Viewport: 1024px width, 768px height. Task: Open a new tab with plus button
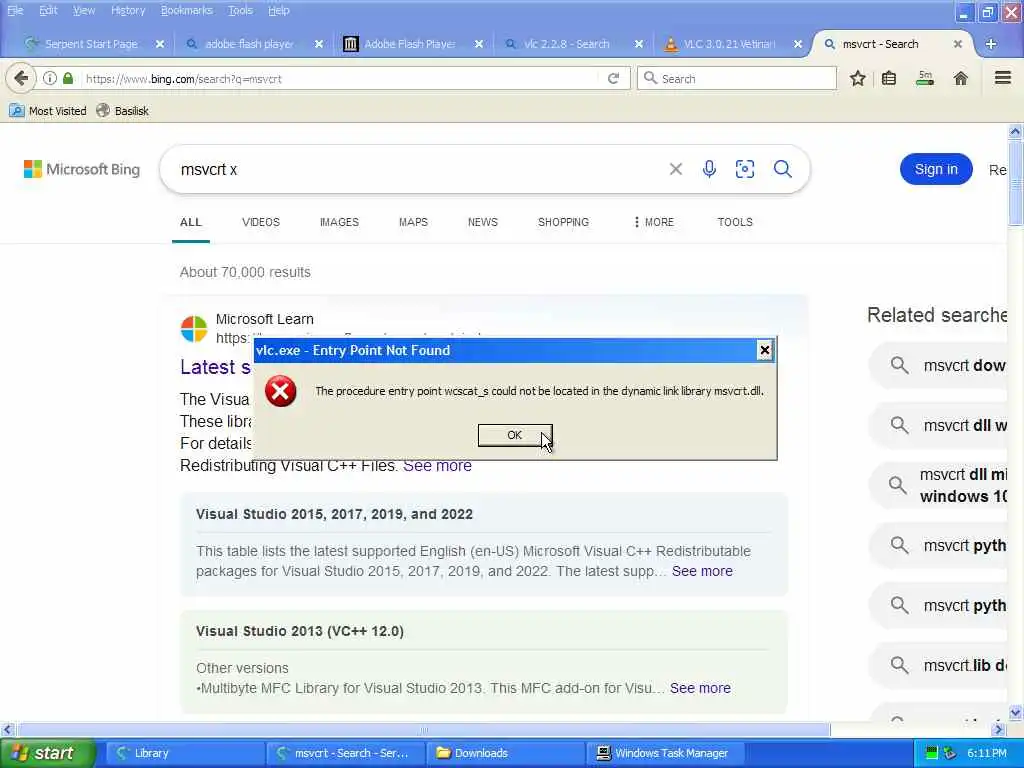(991, 44)
